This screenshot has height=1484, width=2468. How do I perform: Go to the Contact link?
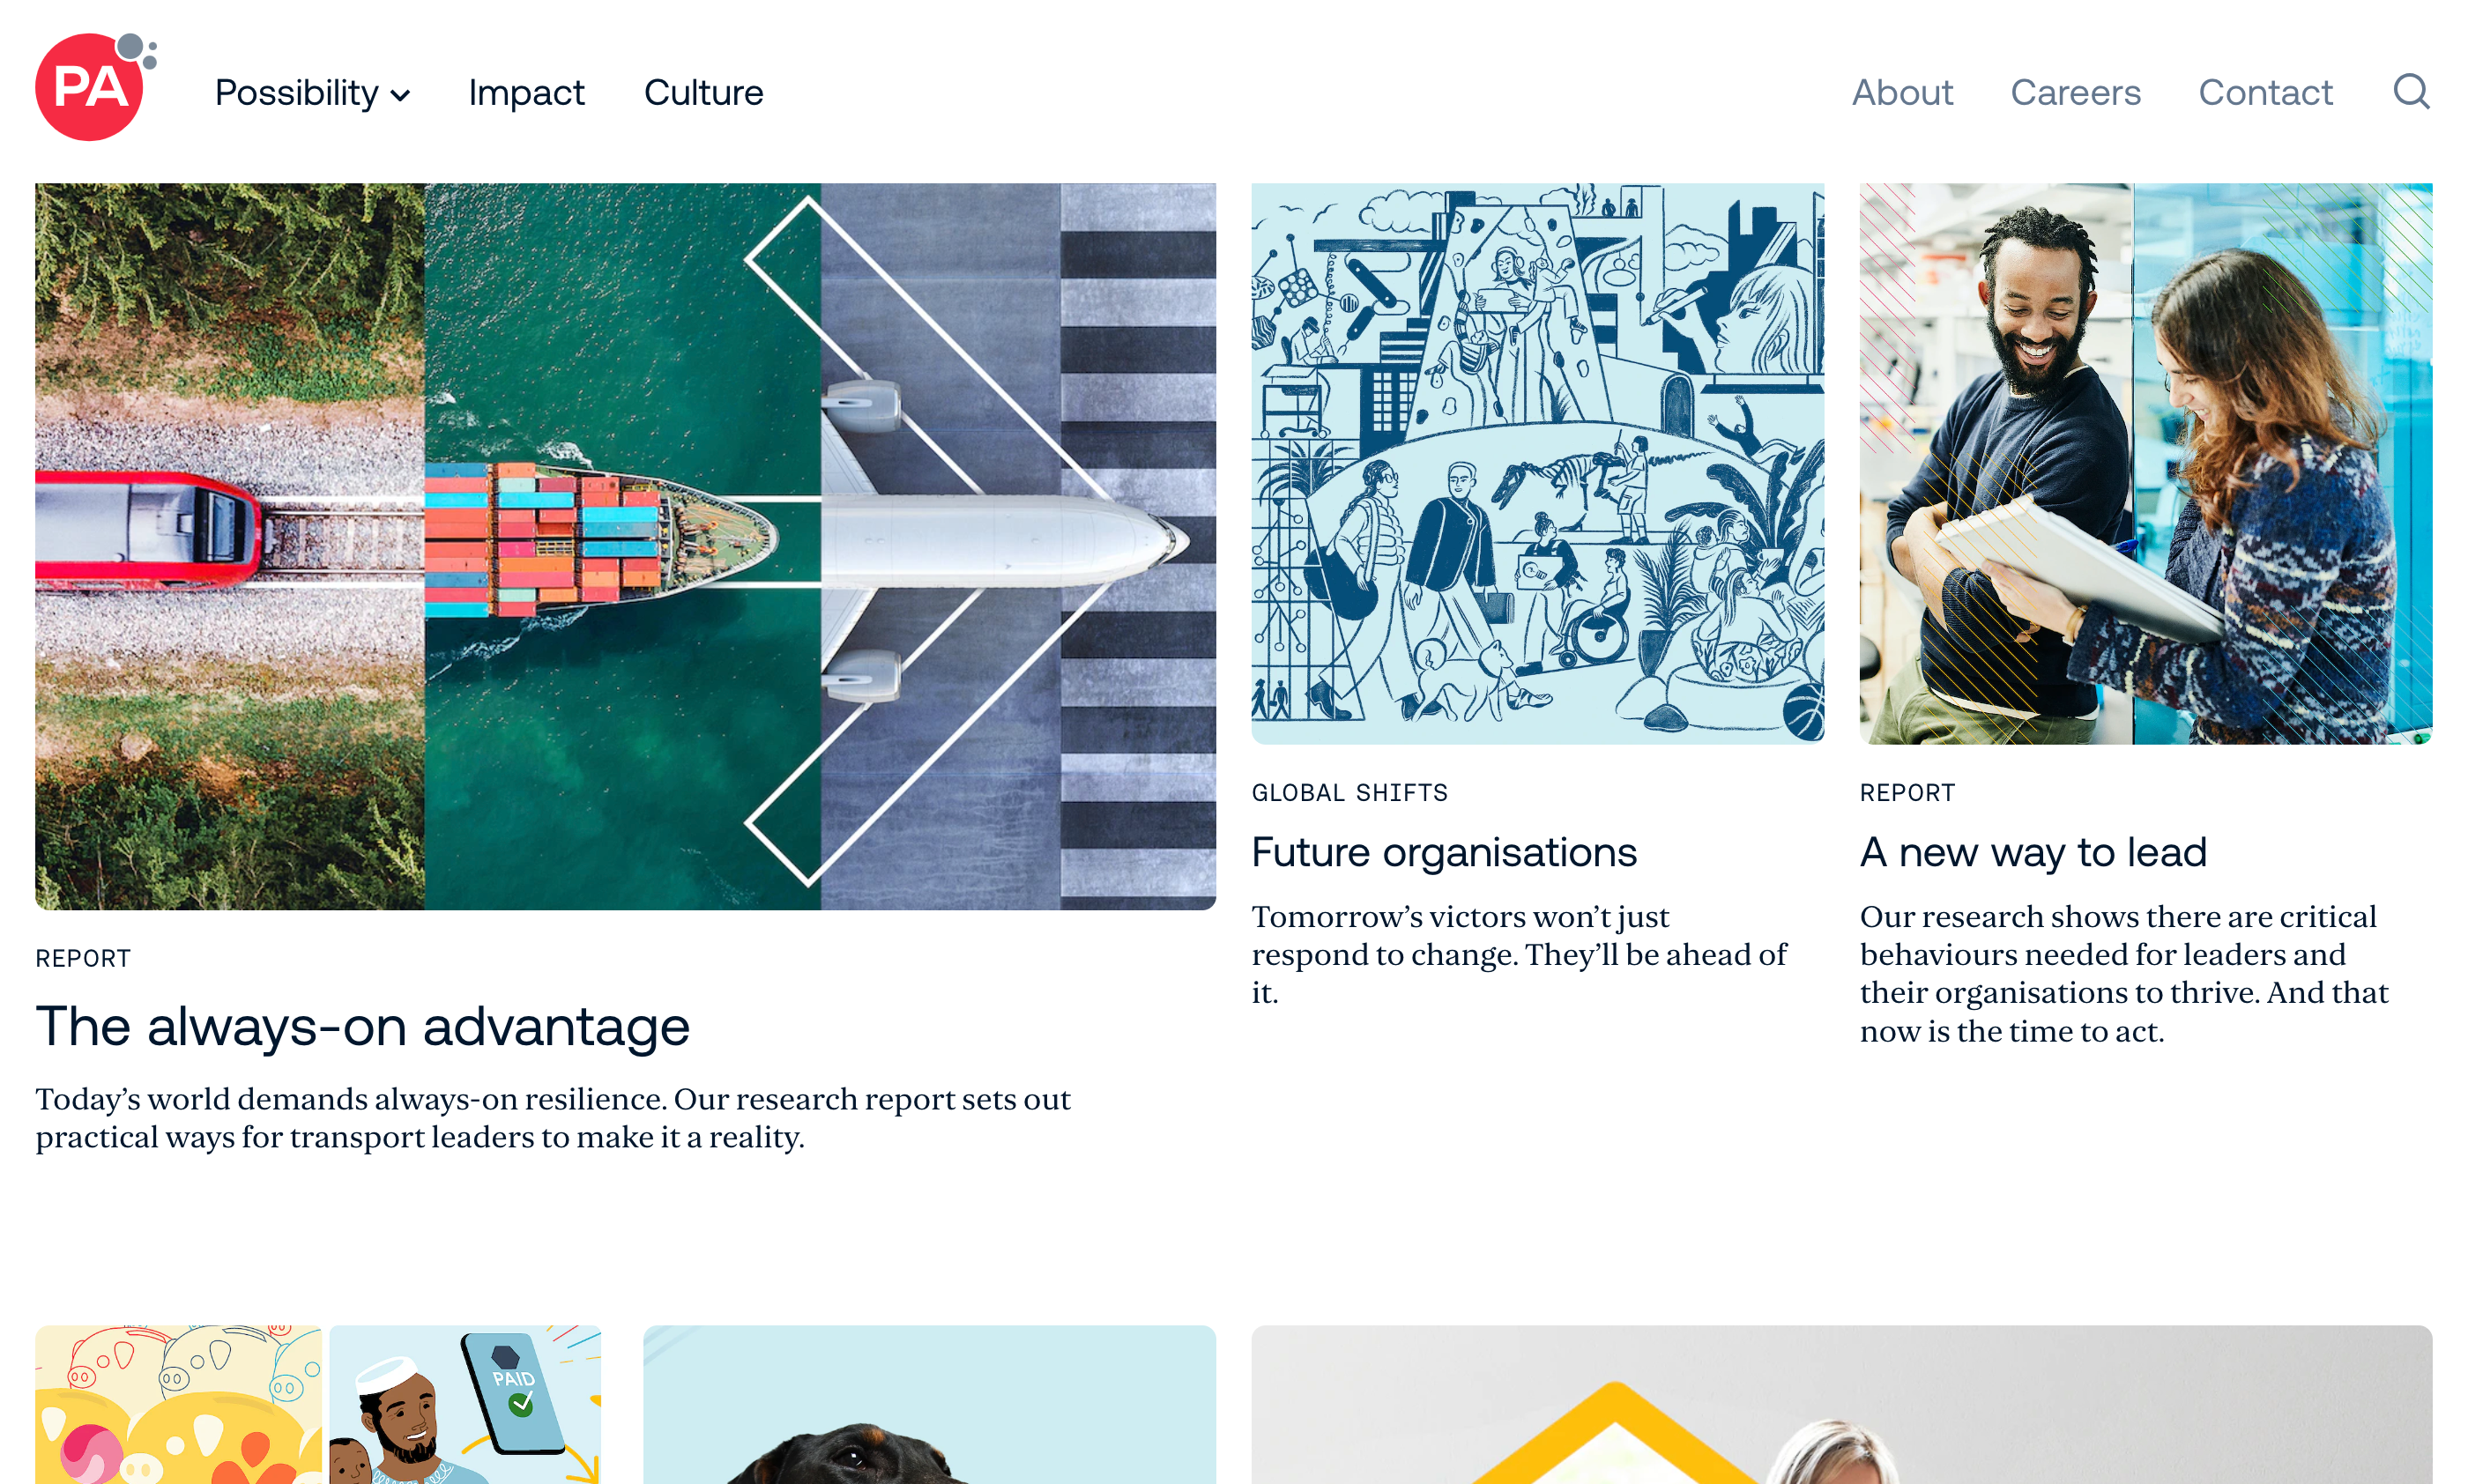[2264, 93]
